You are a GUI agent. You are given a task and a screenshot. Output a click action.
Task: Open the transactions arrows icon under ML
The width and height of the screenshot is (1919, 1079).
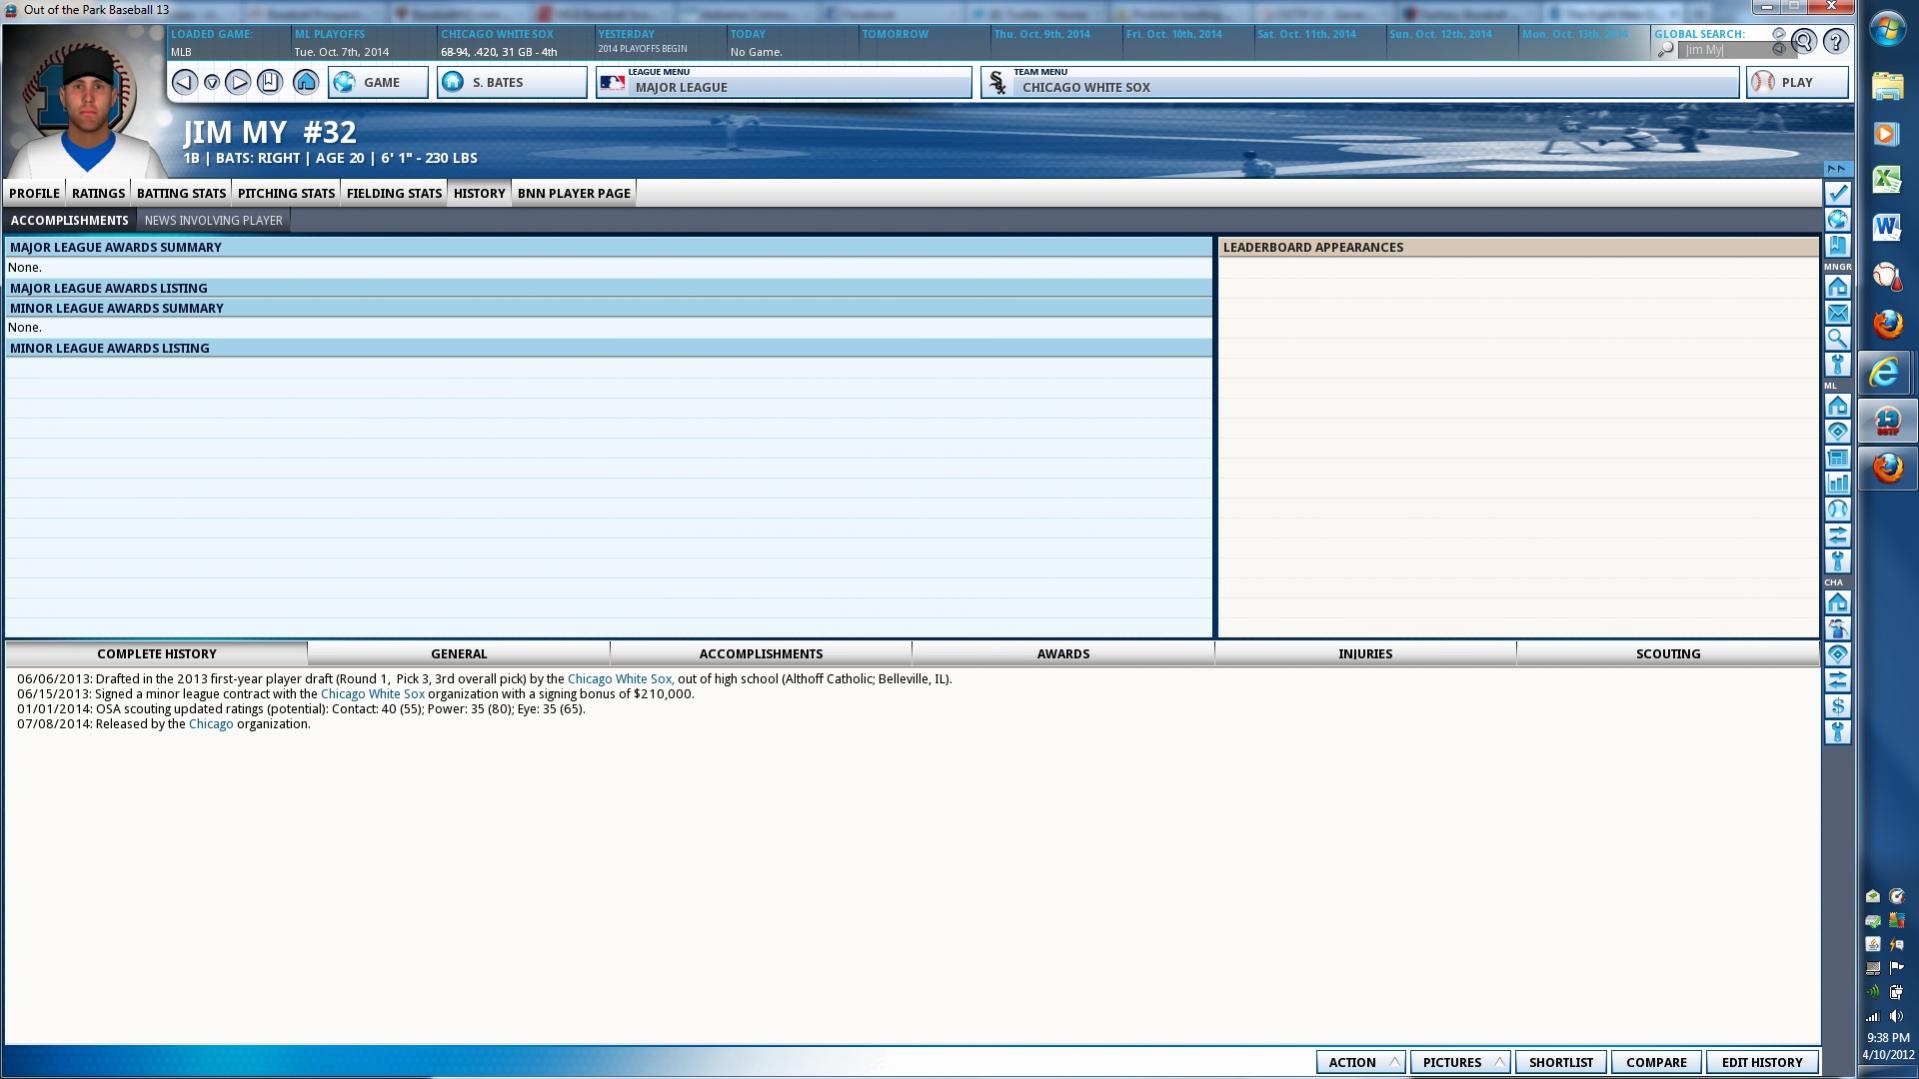[x=1838, y=536]
